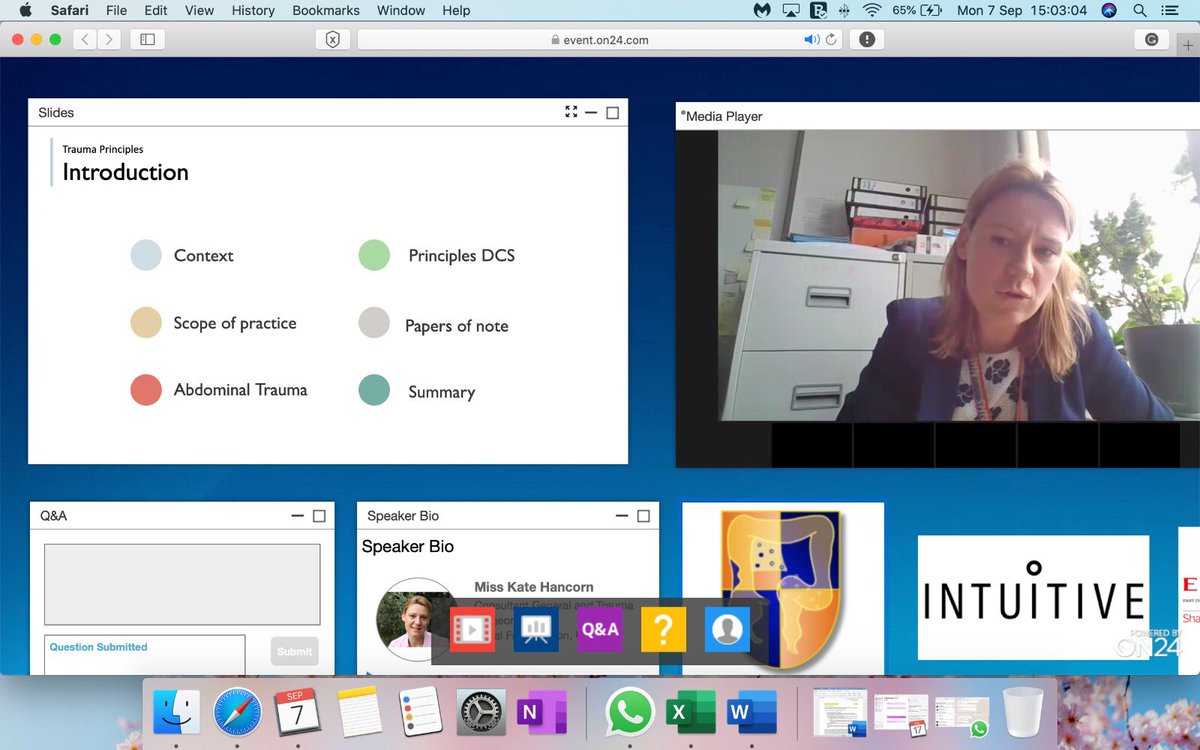The width and height of the screenshot is (1200, 750).
Task: Click Kate Hancorn's profile photo
Action: click(x=417, y=620)
